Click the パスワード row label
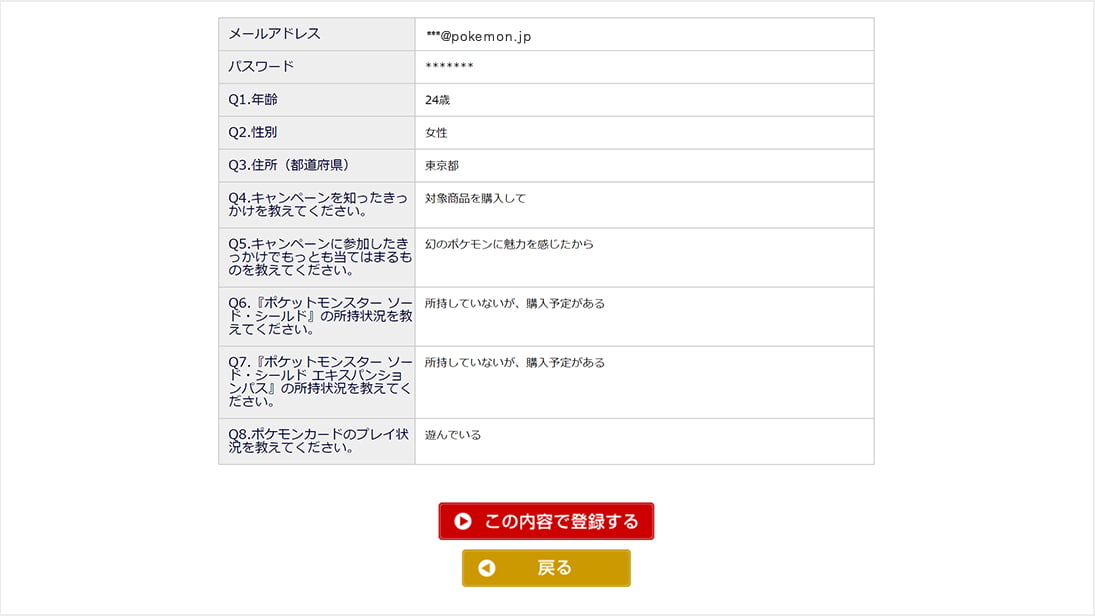 pos(261,67)
